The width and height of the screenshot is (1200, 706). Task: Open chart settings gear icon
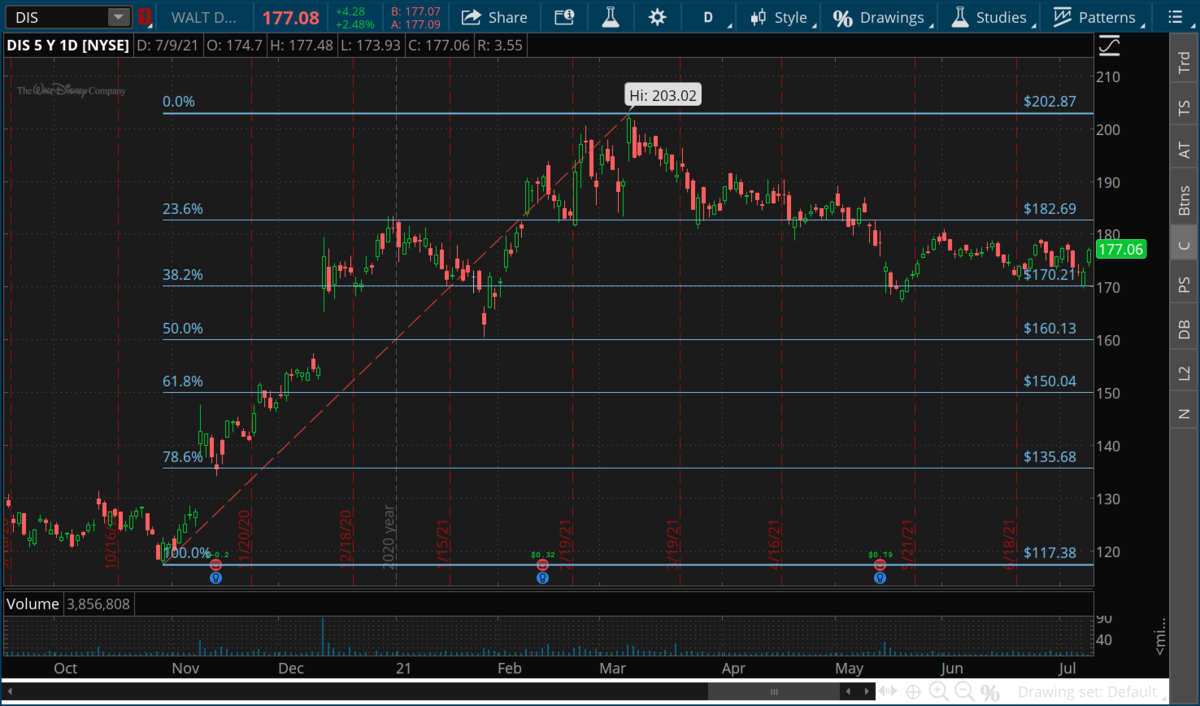[x=656, y=17]
